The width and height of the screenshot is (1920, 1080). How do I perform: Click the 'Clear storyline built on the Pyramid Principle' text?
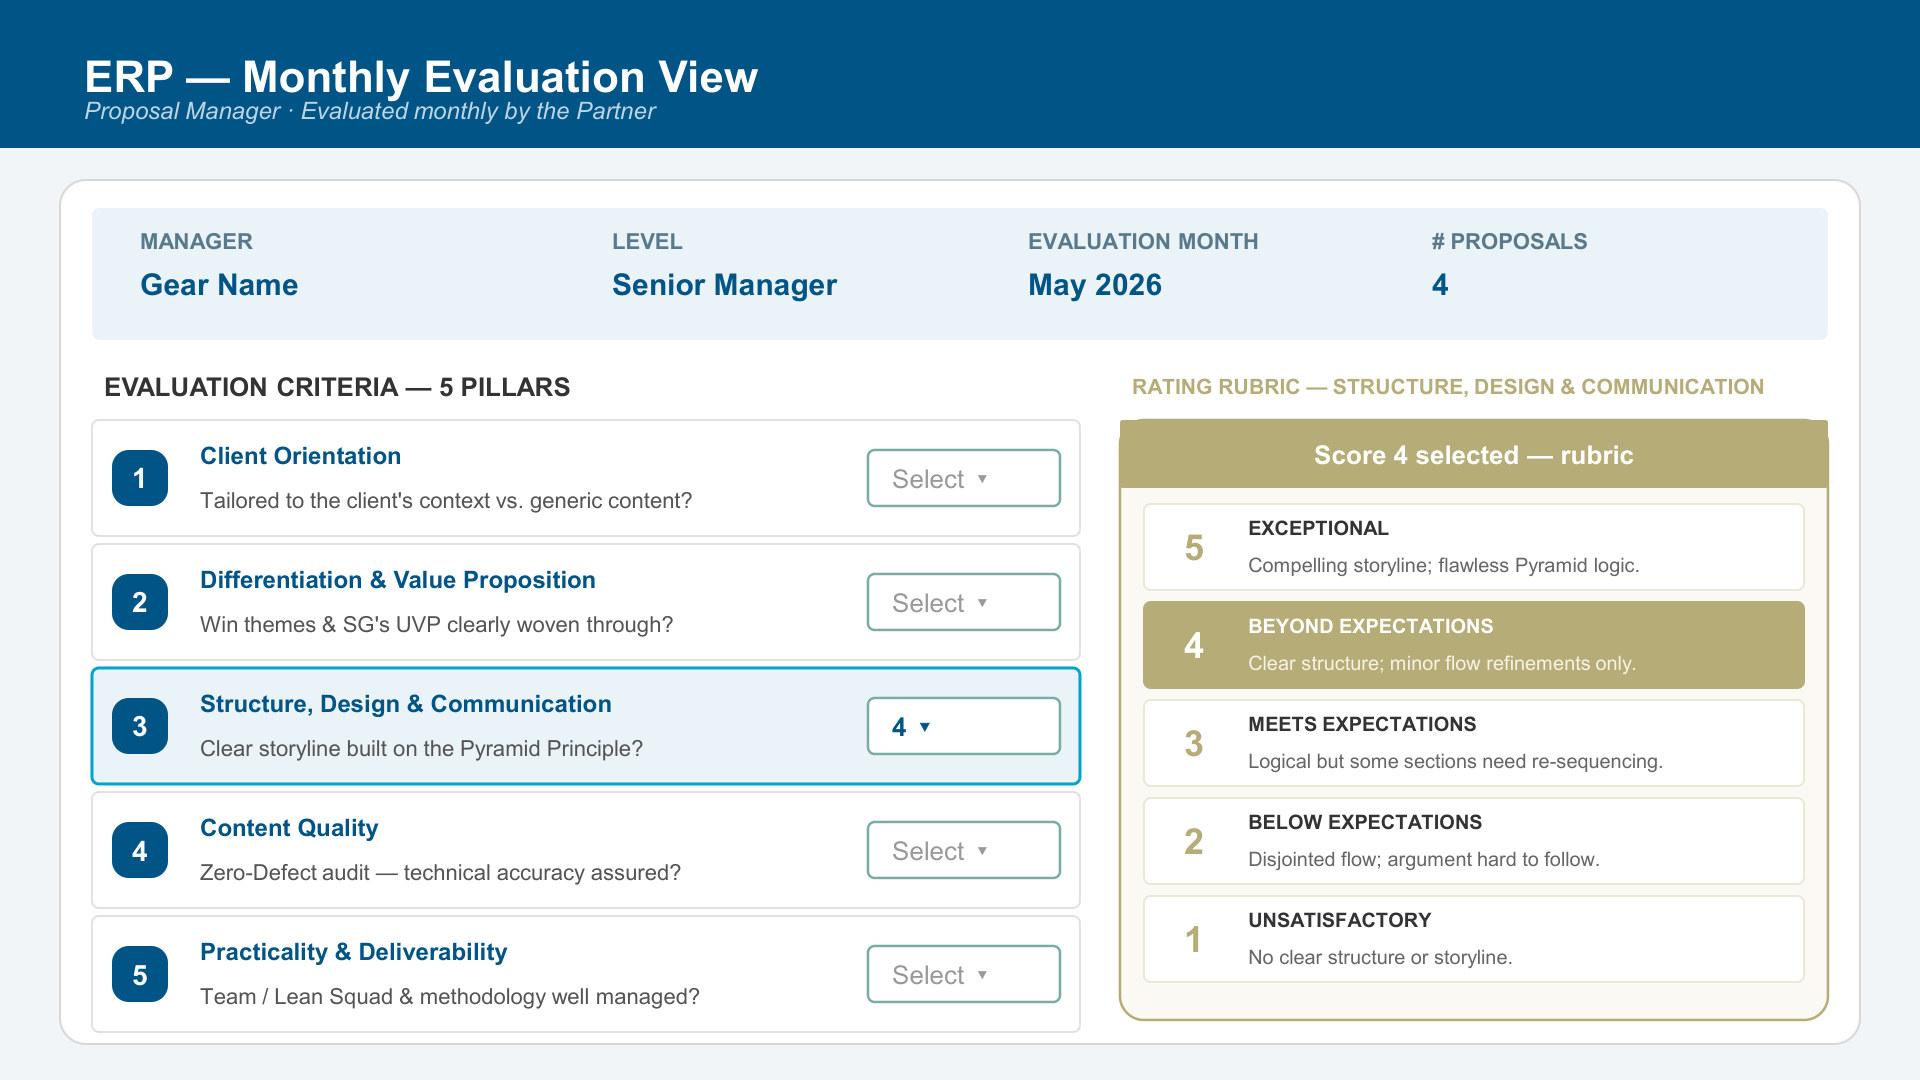(421, 748)
